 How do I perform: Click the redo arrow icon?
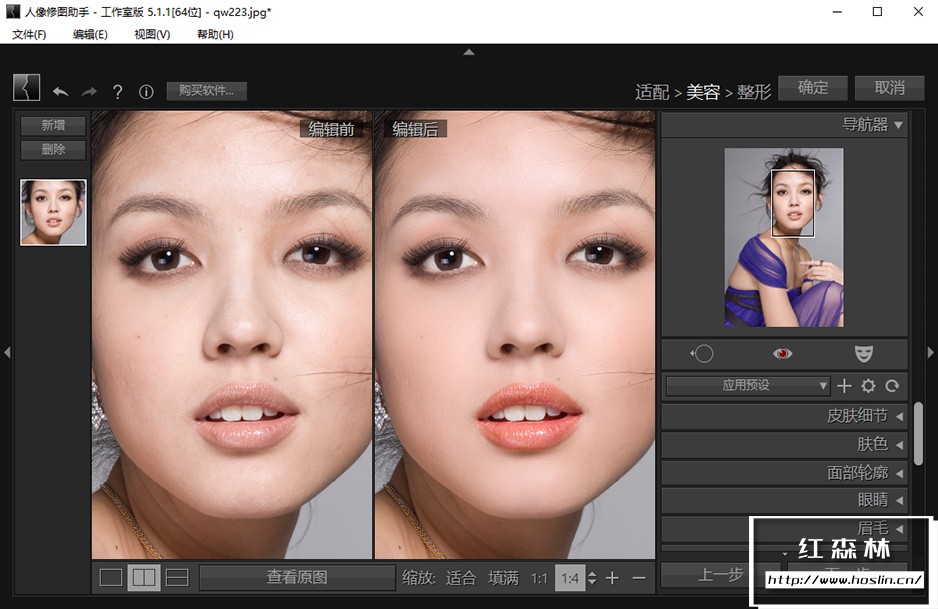[x=89, y=92]
